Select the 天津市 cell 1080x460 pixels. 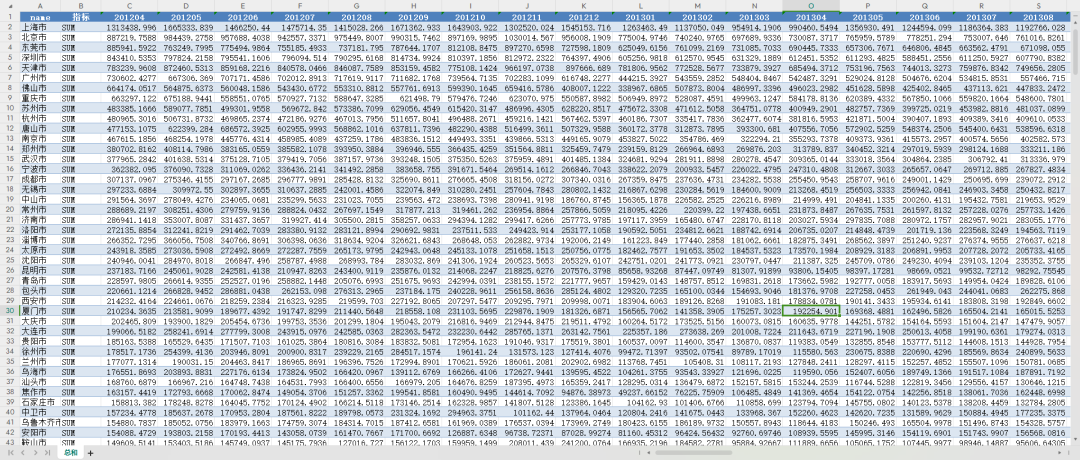(41, 67)
